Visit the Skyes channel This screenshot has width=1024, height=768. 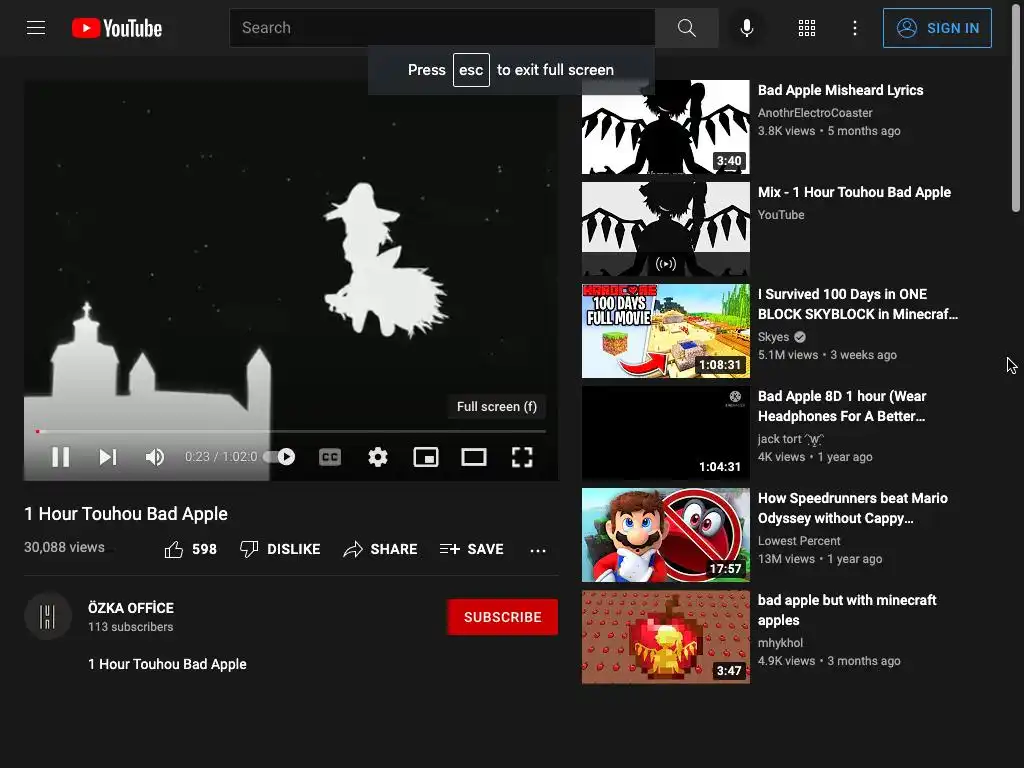[x=774, y=337]
